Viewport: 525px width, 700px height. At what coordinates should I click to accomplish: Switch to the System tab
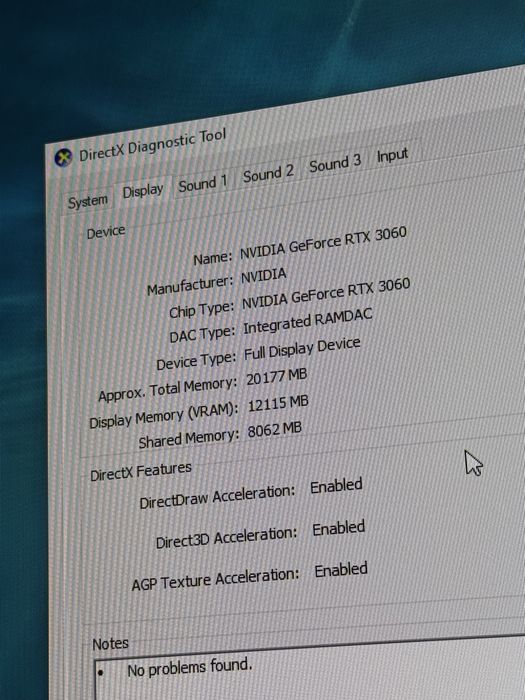tap(88, 201)
